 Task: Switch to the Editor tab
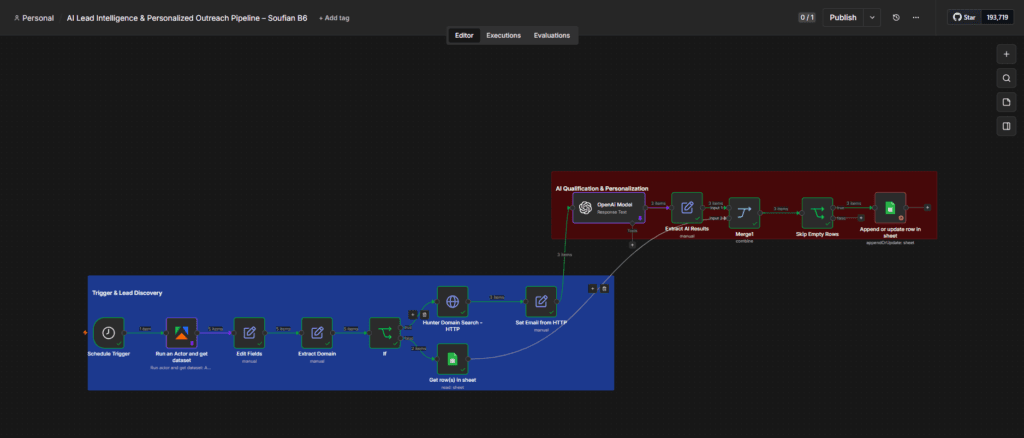[464, 35]
